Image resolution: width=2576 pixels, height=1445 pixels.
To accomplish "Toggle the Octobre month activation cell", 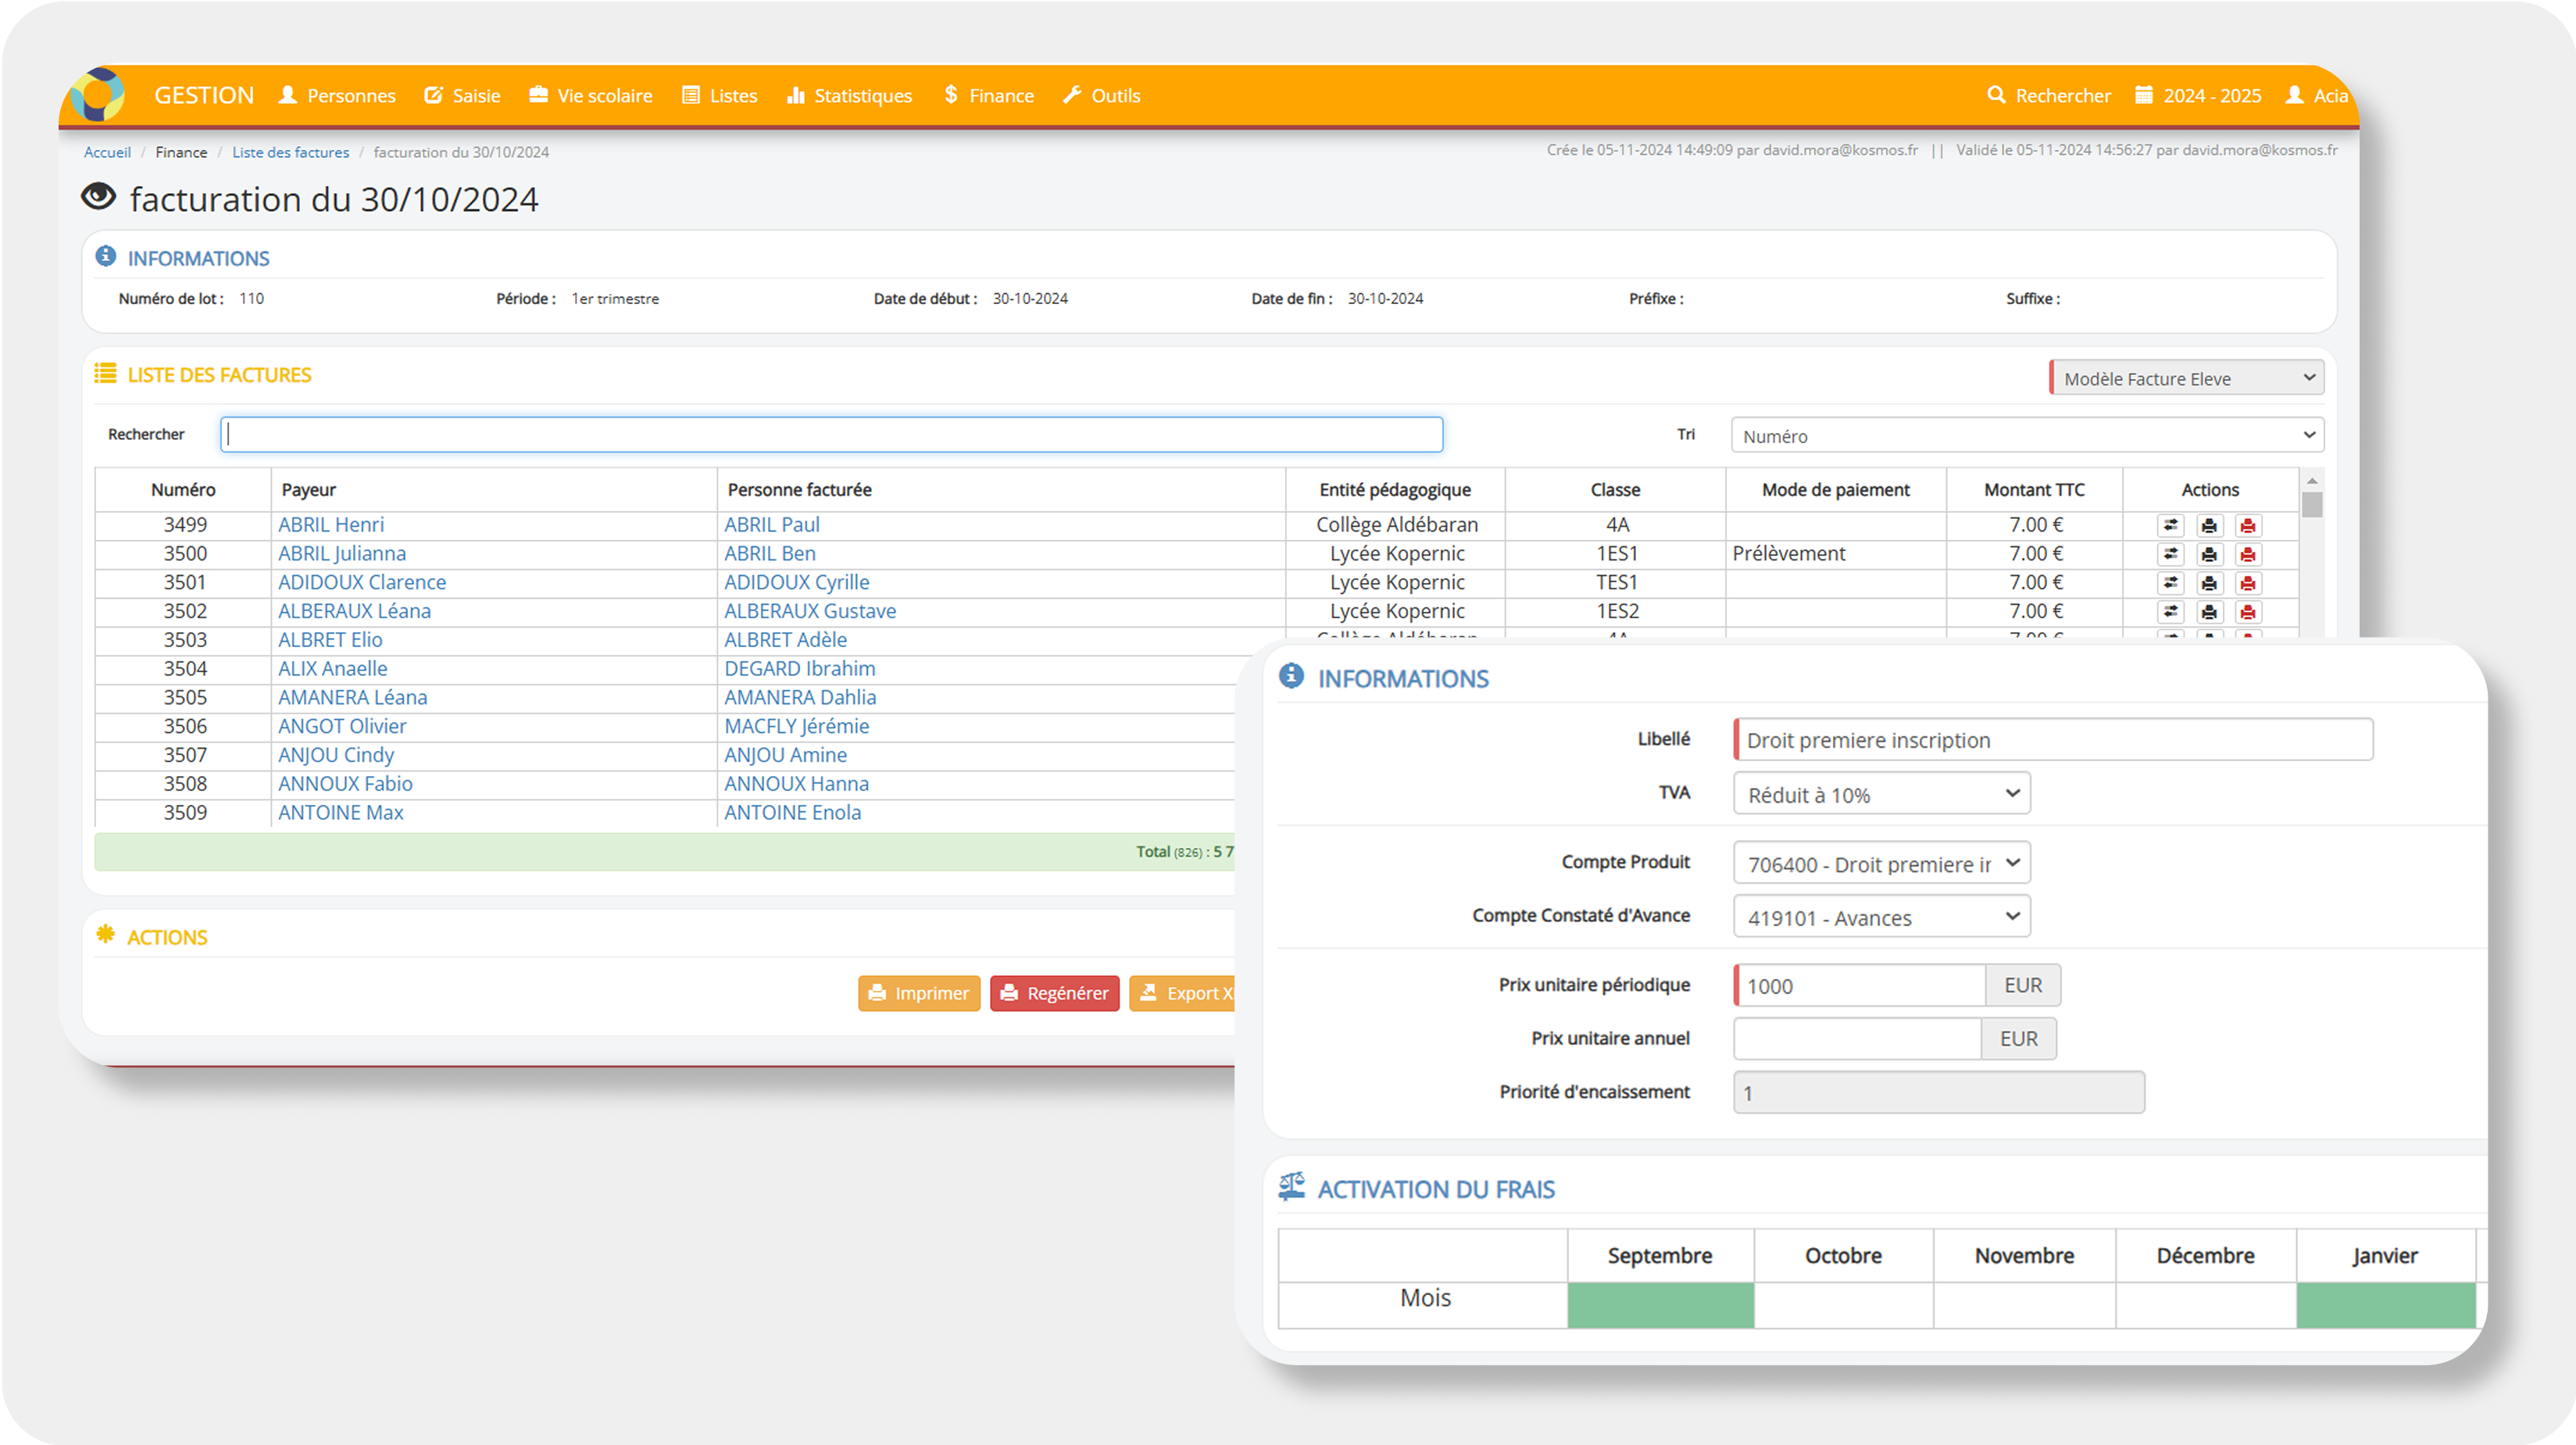I will point(1843,1305).
